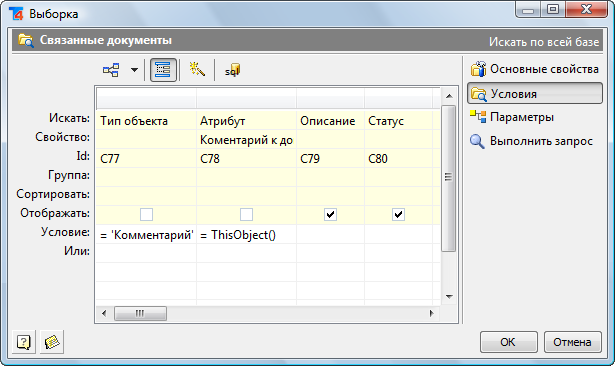
Task: Click the C77 Id cell
Action: 146,158
